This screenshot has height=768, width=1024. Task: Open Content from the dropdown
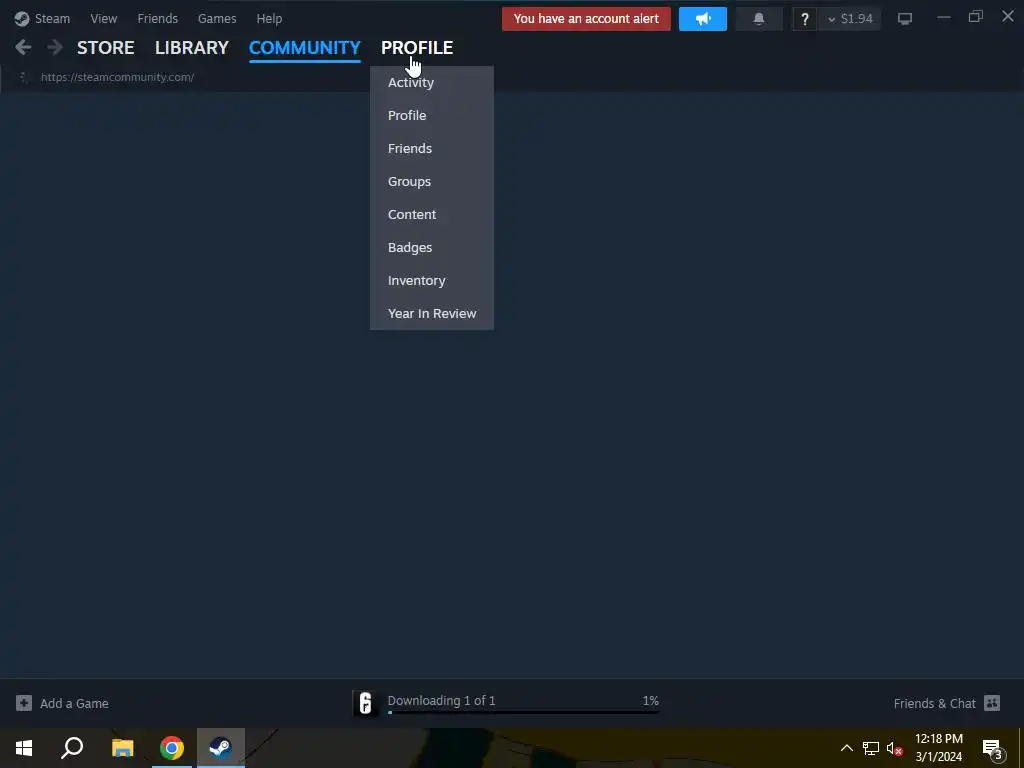tap(432, 214)
